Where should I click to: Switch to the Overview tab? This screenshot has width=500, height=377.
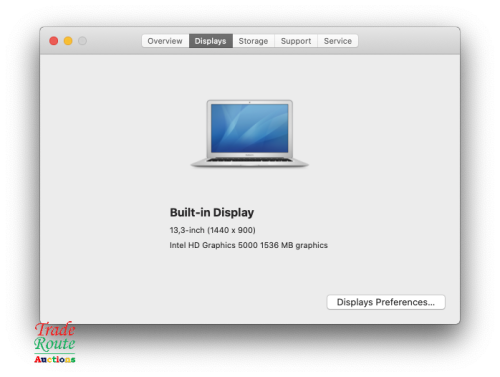165,41
